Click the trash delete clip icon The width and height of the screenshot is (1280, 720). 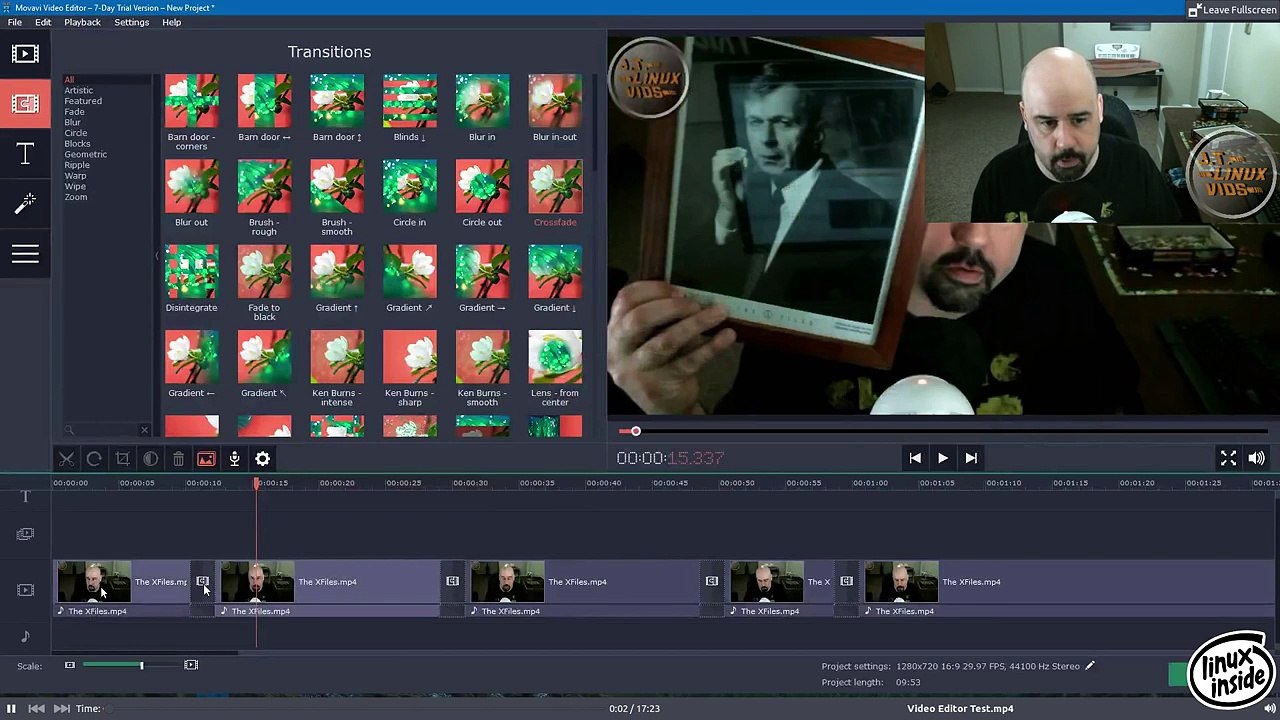coord(178,459)
